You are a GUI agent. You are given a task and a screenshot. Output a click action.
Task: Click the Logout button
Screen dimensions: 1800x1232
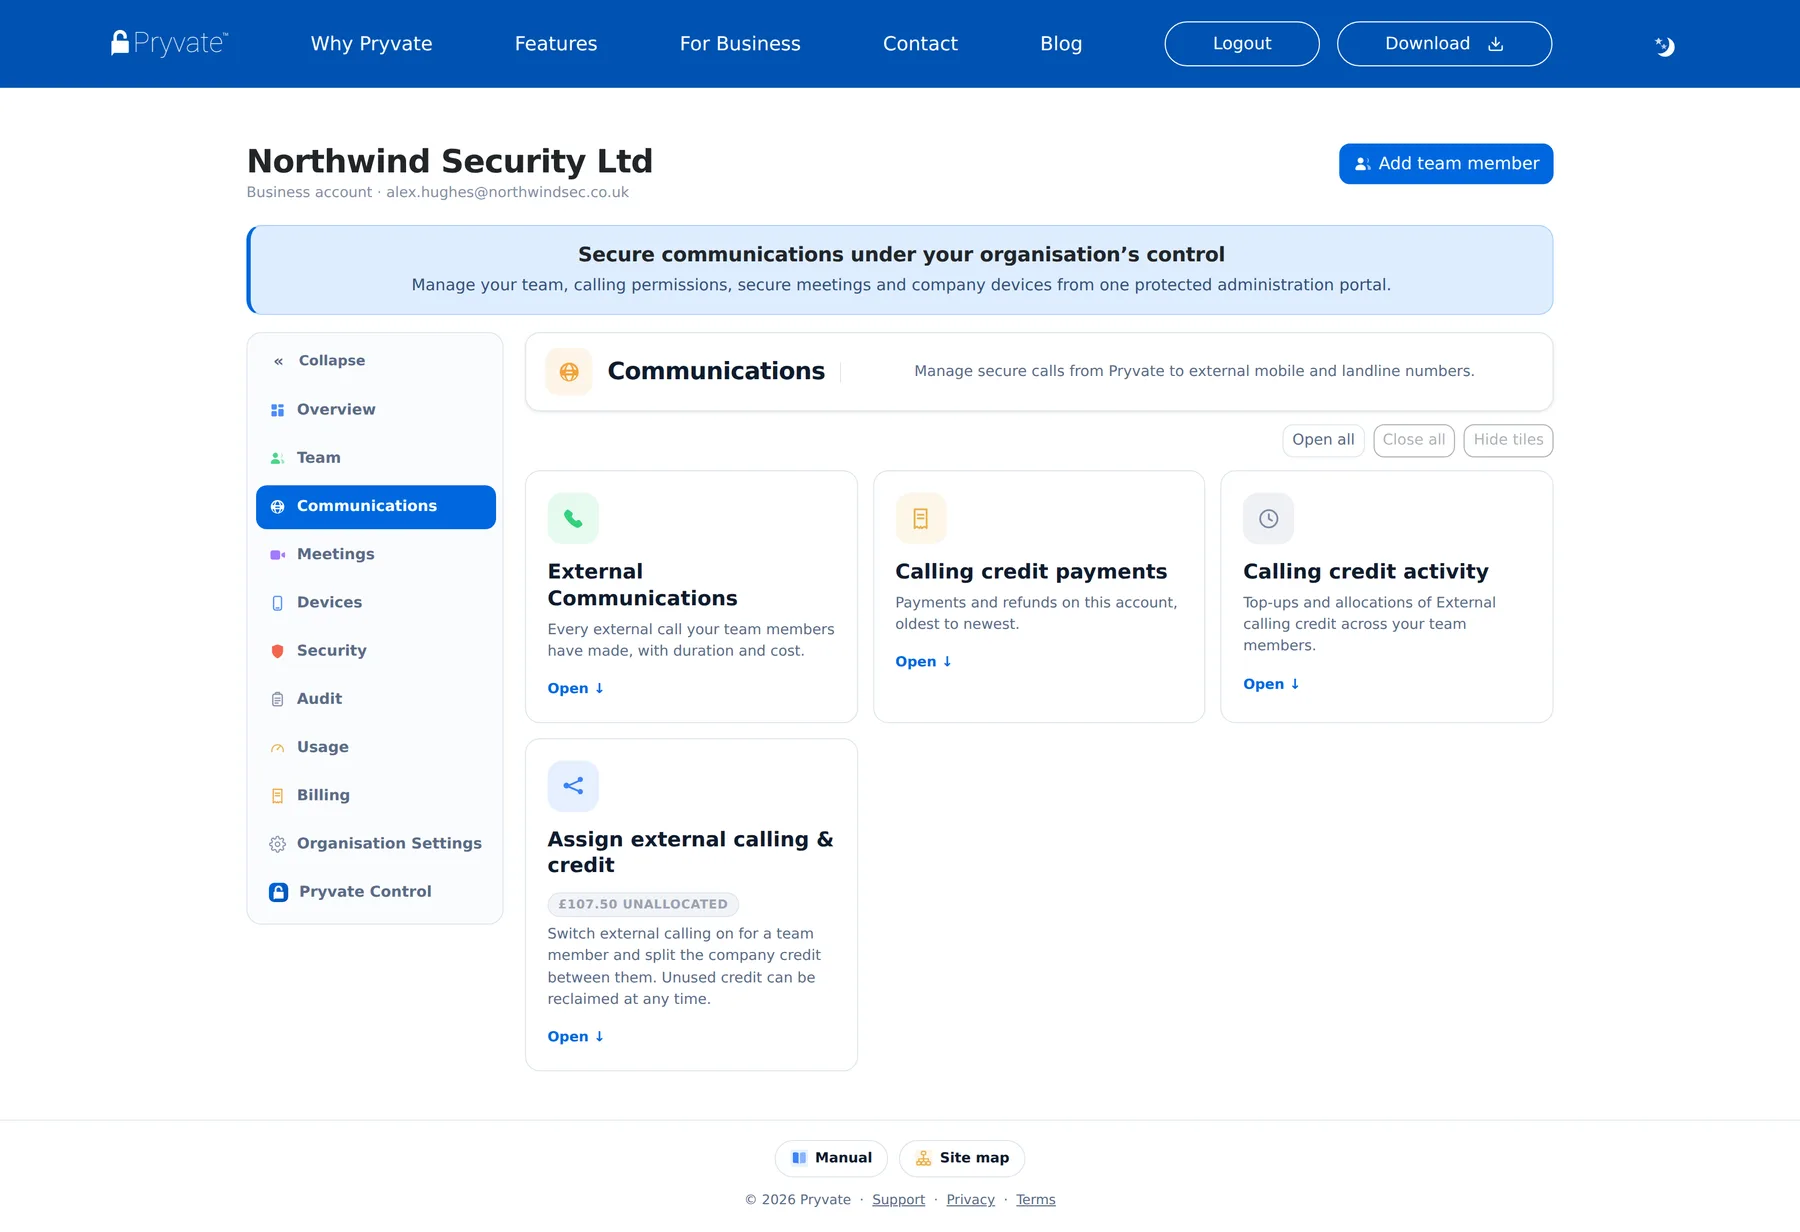point(1242,44)
